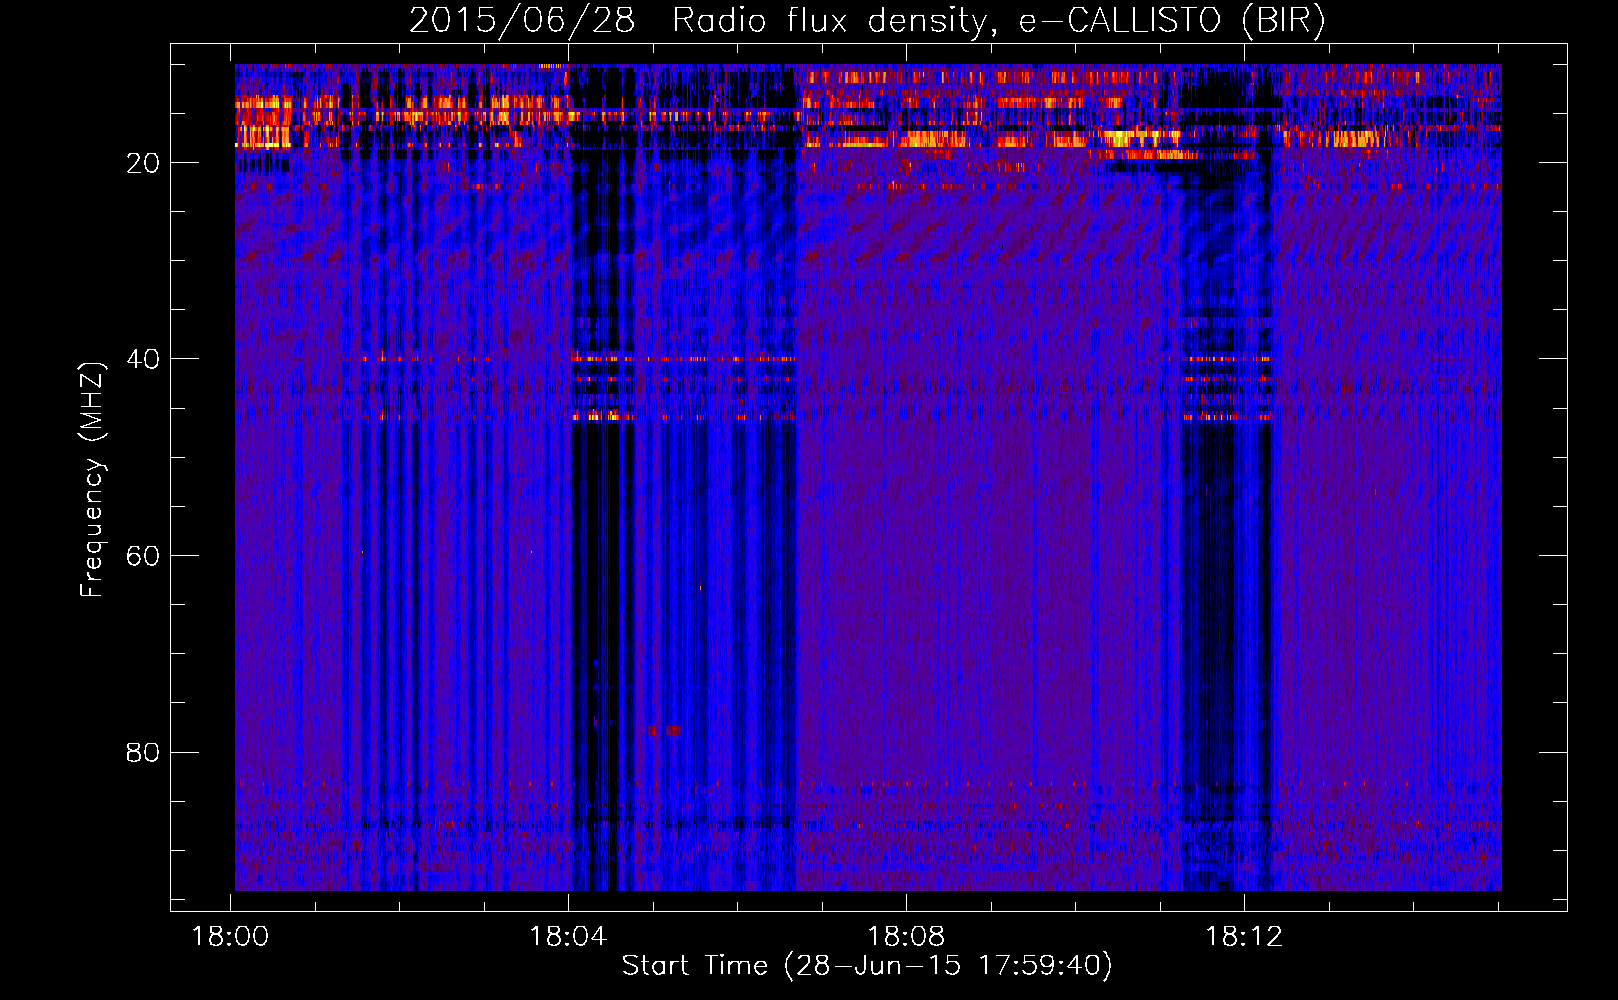This screenshot has height=1000, width=1618.
Task: Click the '60' frequency tick label
Action: 143,556
